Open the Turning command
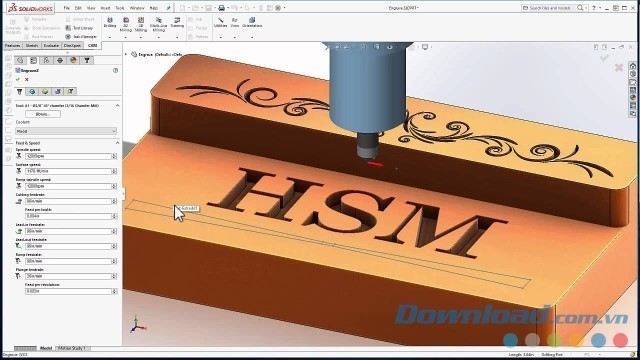 click(177, 22)
